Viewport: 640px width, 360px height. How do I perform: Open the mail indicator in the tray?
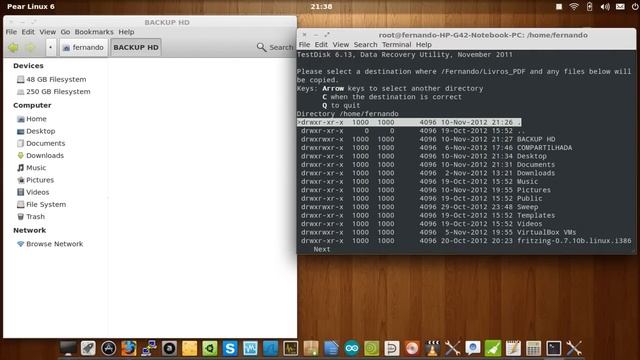click(620, 7)
